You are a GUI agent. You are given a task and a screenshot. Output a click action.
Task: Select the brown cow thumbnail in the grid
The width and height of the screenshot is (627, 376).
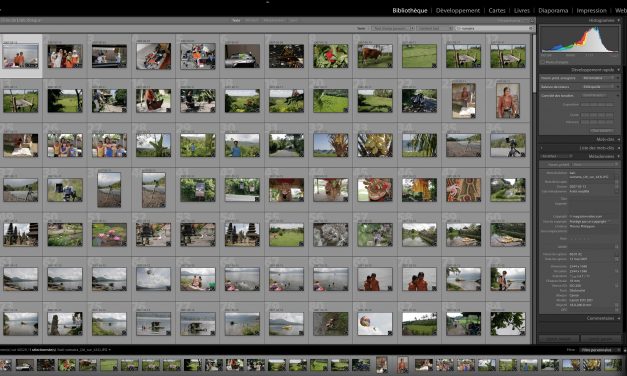point(375,56)
